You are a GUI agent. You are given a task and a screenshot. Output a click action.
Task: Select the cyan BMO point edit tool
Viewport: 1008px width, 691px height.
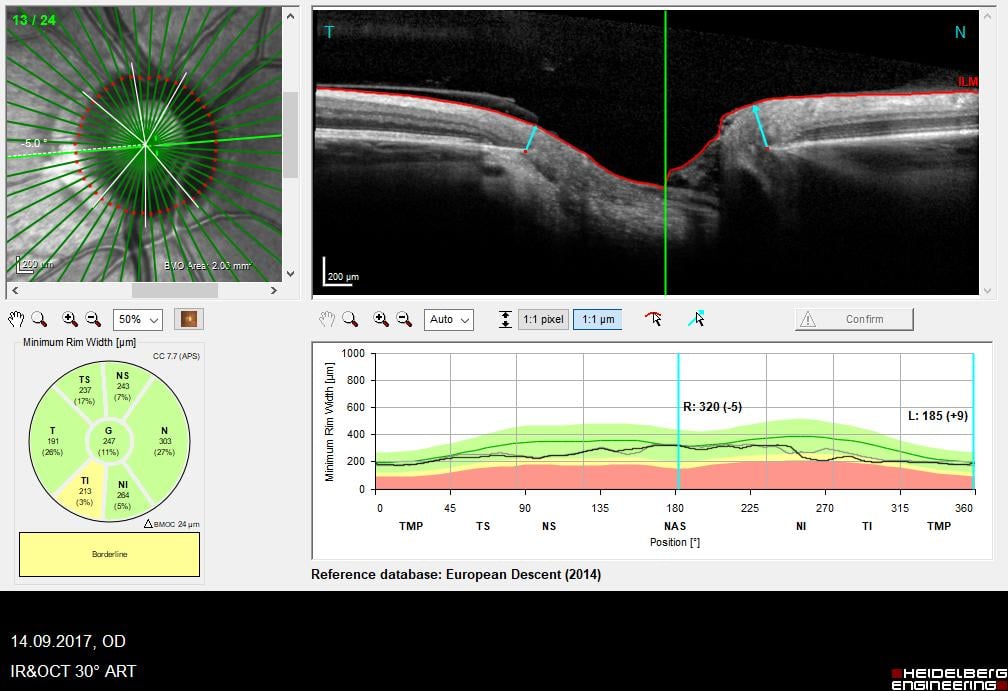click(696, 319)
